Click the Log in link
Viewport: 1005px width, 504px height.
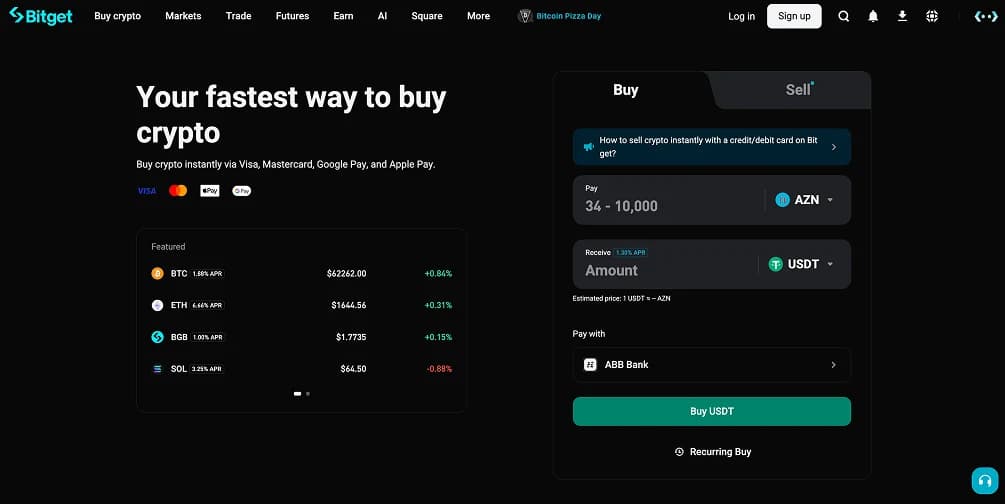742,16
